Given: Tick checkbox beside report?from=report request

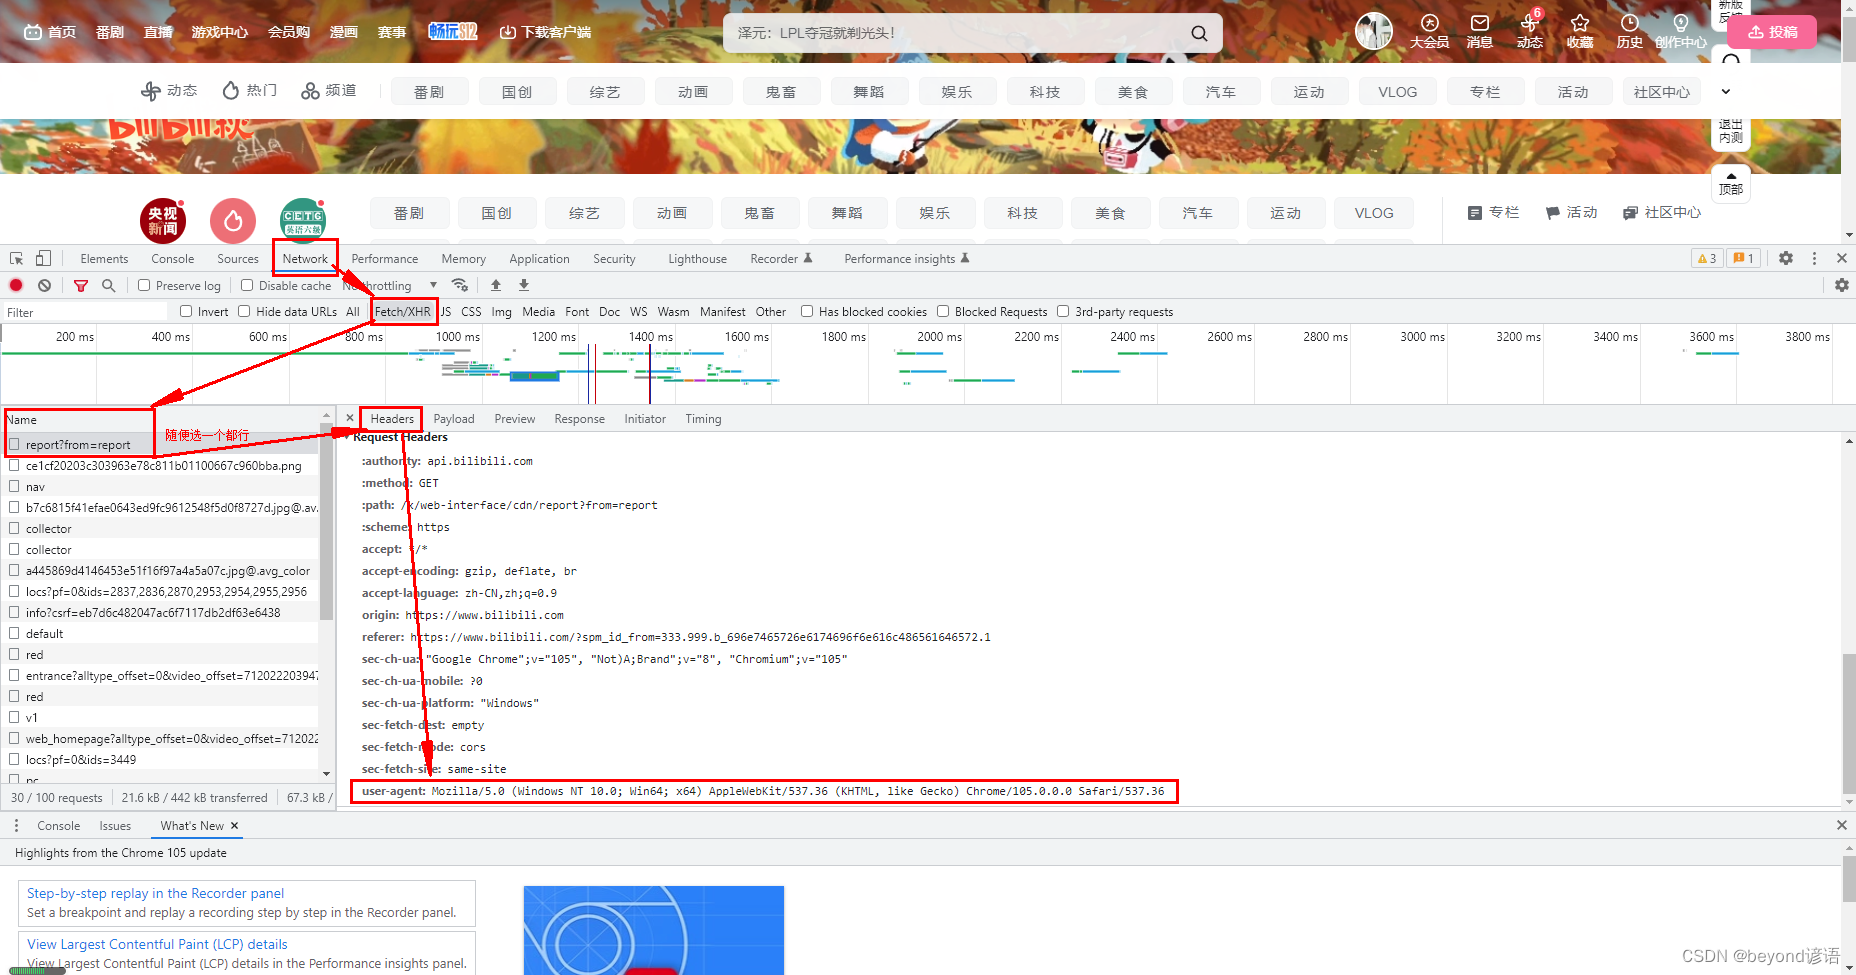Looking at the screenshot, I should coord(14,444).
